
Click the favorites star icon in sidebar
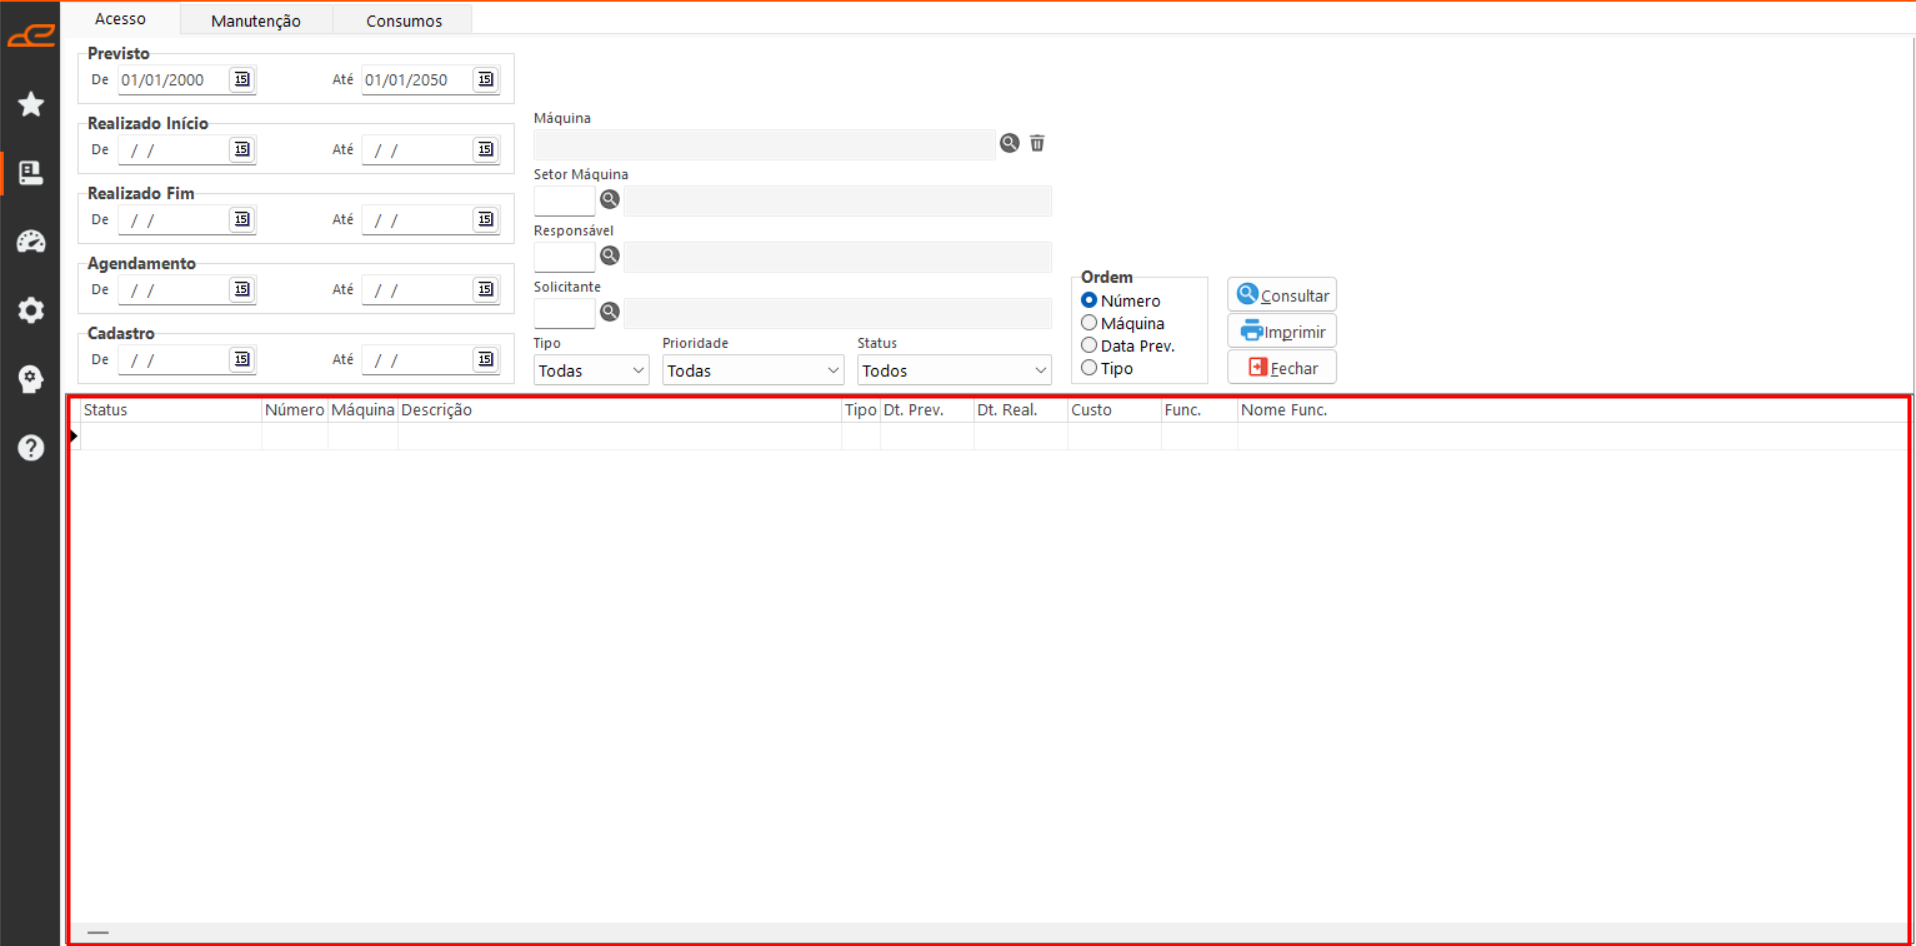[x=31, y=104]
